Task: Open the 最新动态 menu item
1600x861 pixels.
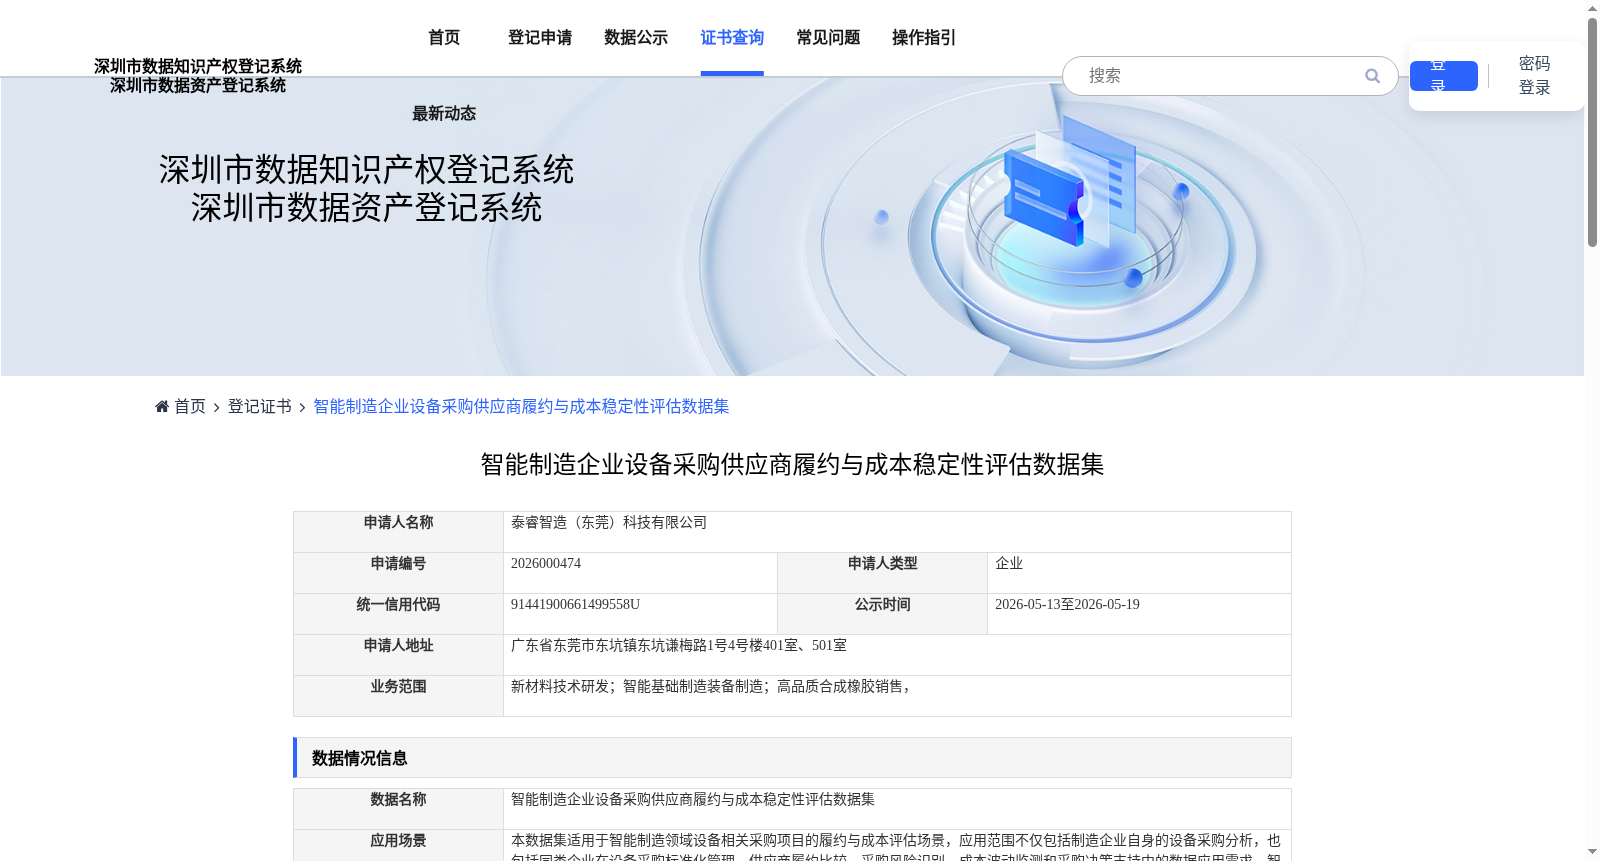Action: (444, 114)
